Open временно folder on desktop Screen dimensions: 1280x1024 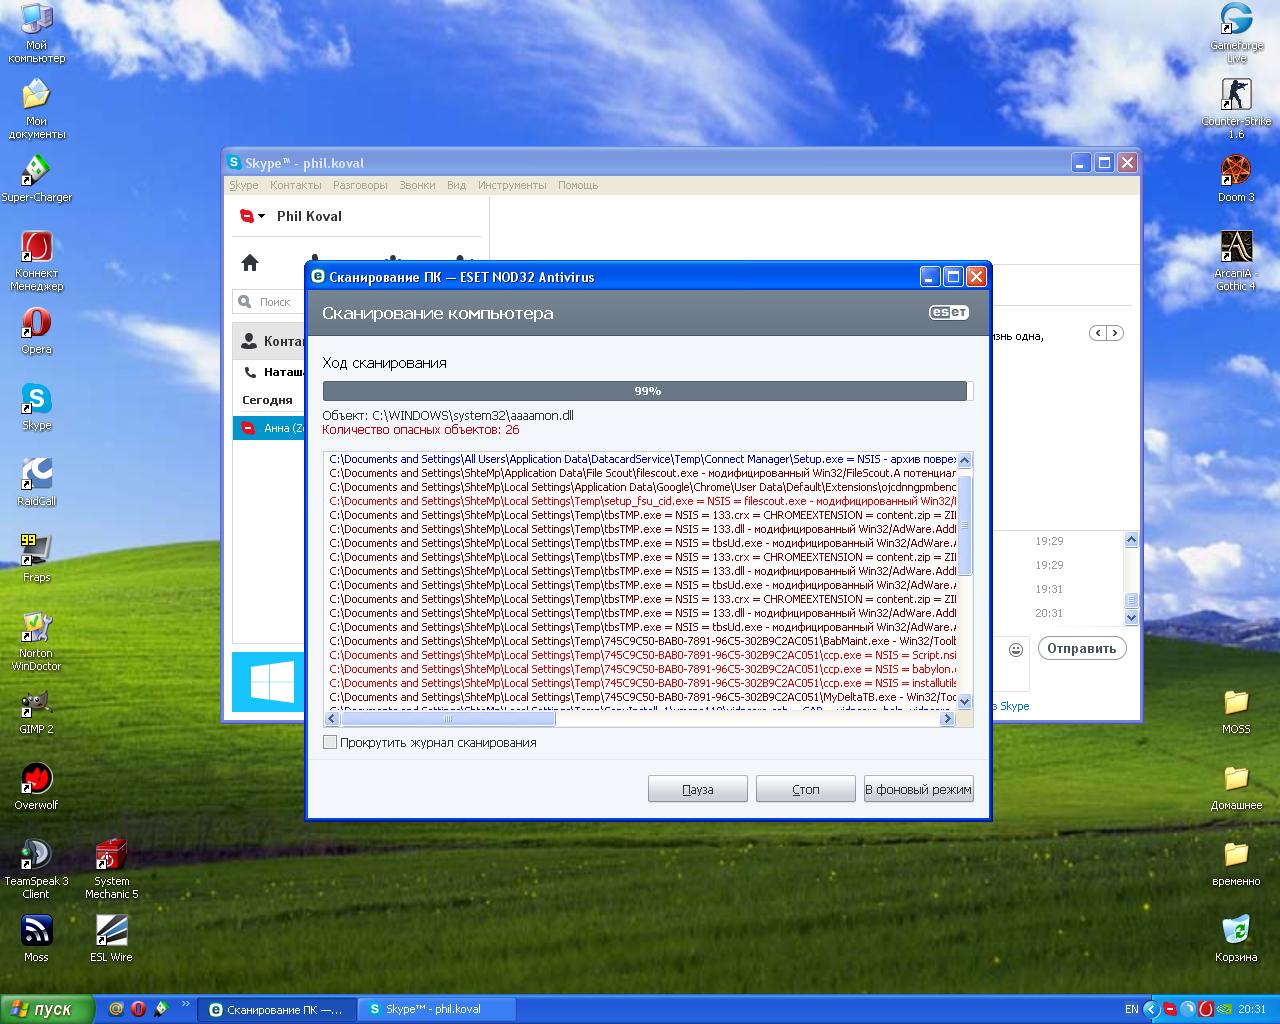coord(1237,863)
